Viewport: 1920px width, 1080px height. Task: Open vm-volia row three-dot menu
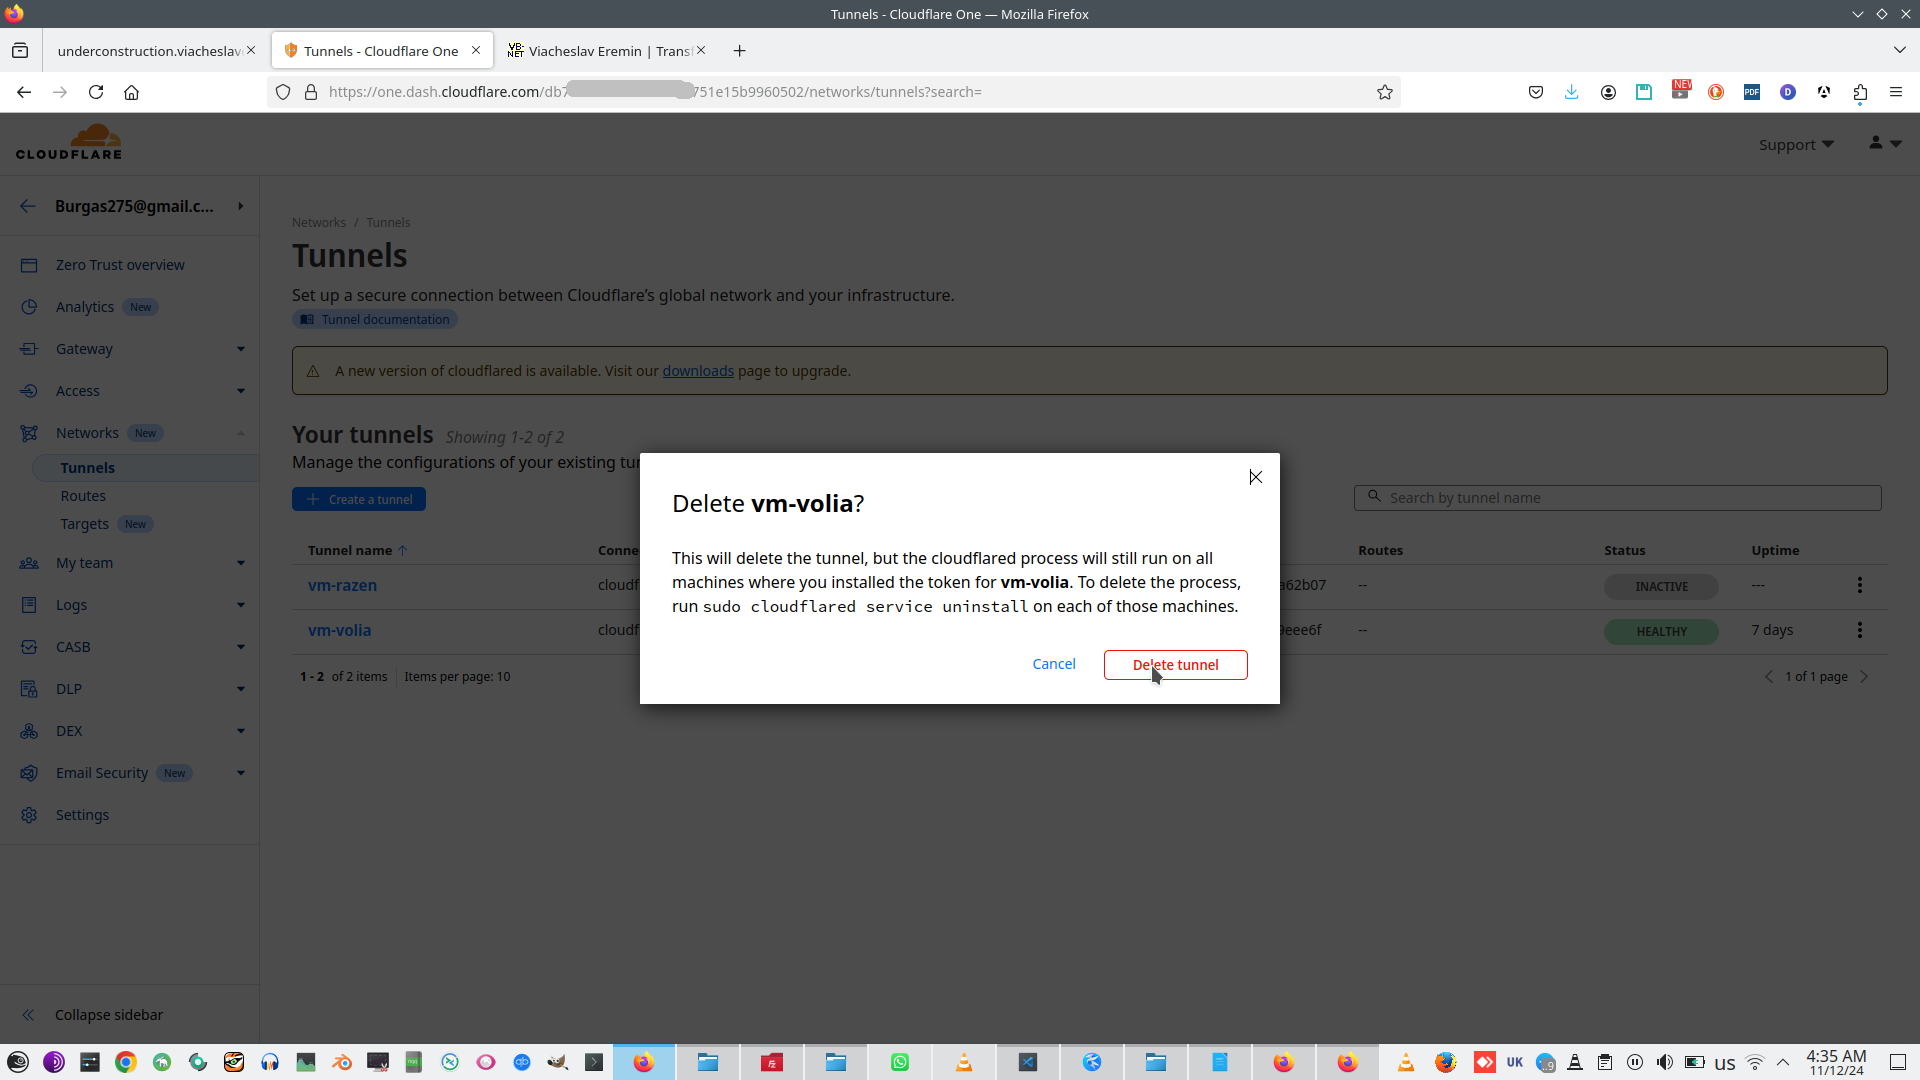point(1859,630)
